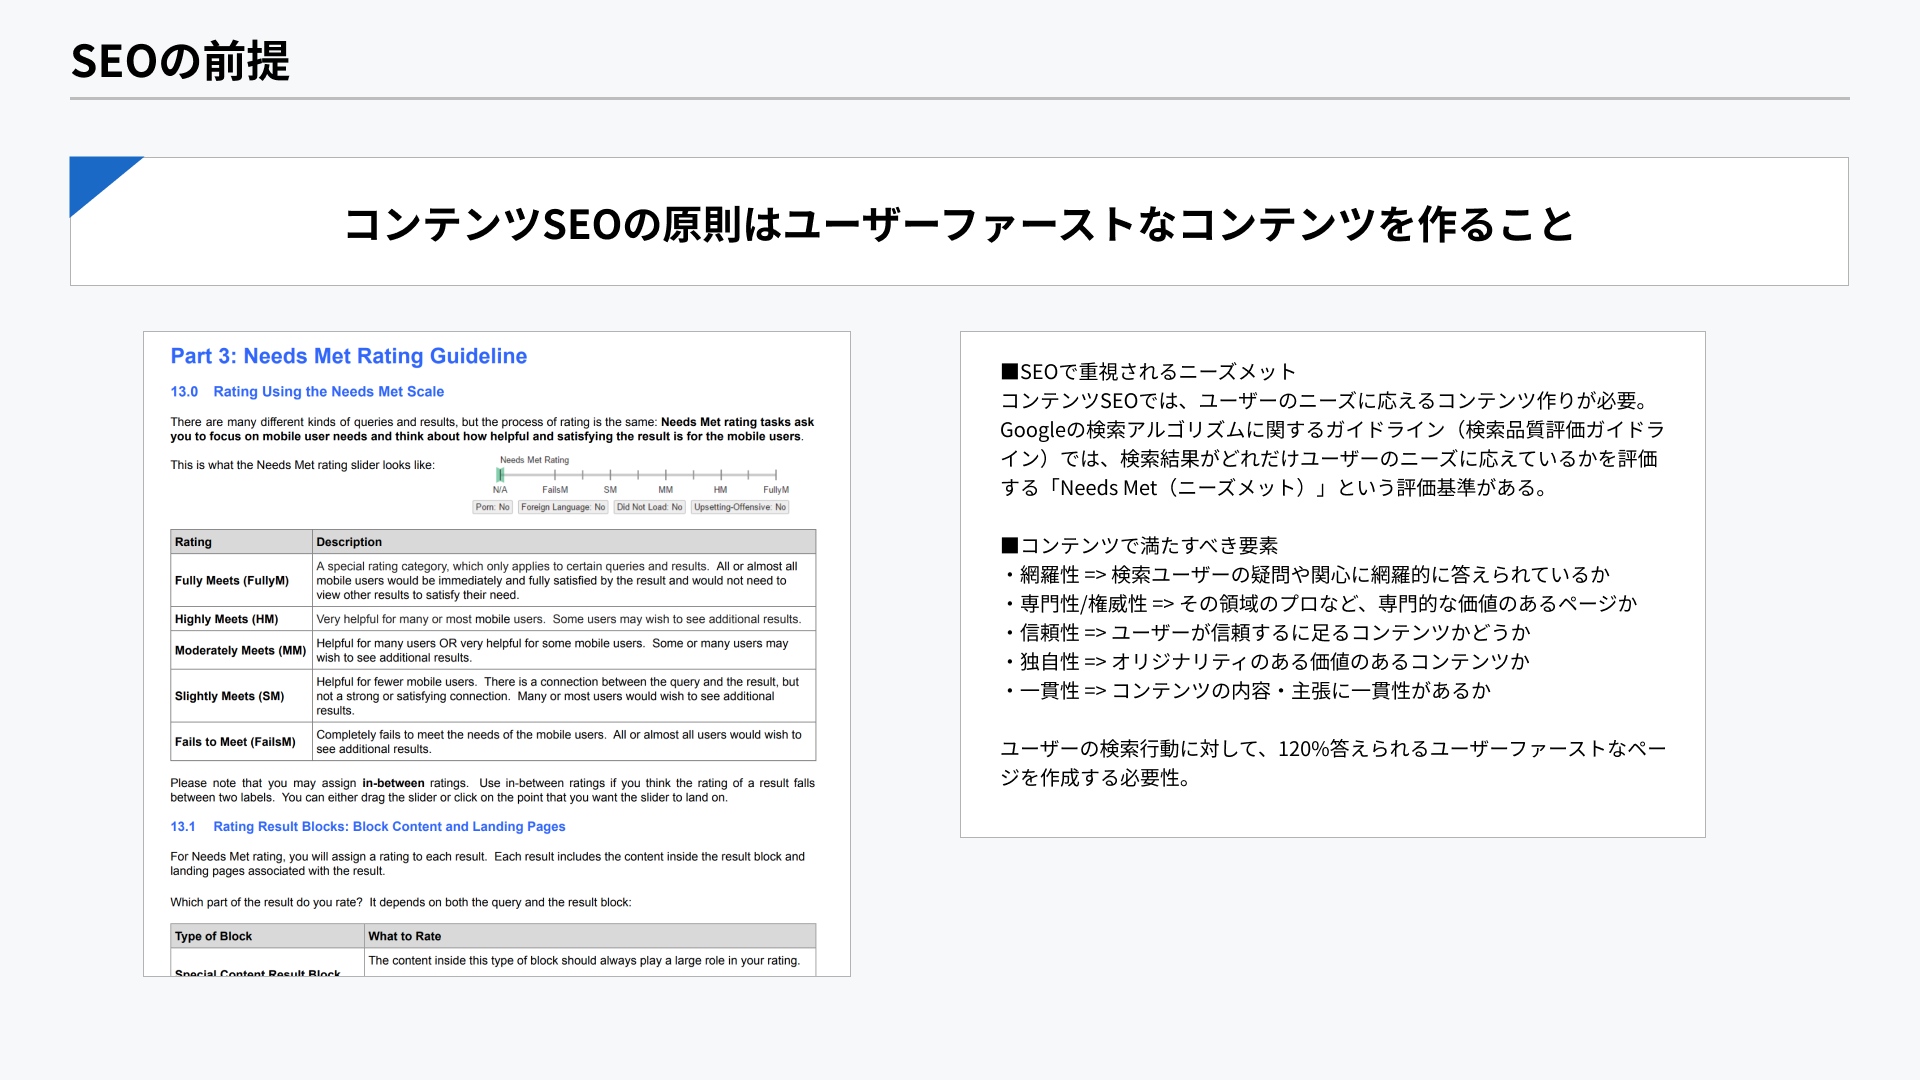Click the SEOの前提 slide title
The image size is (1920, 1080).
pyautogui.click(x=180, y=62)
